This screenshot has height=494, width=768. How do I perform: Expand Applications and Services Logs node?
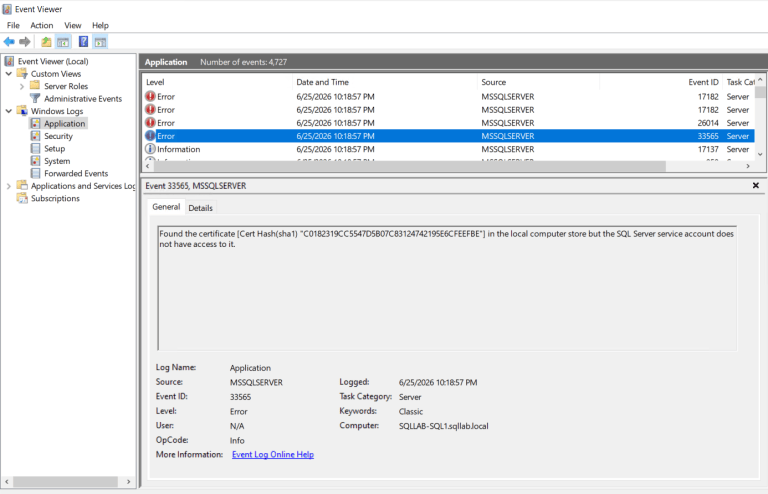point(8,186)
